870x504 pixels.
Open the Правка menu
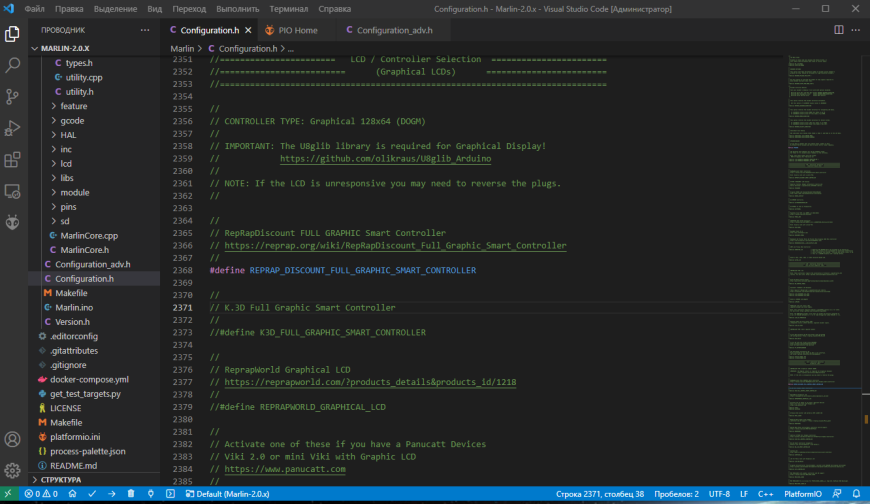point(69,9)
